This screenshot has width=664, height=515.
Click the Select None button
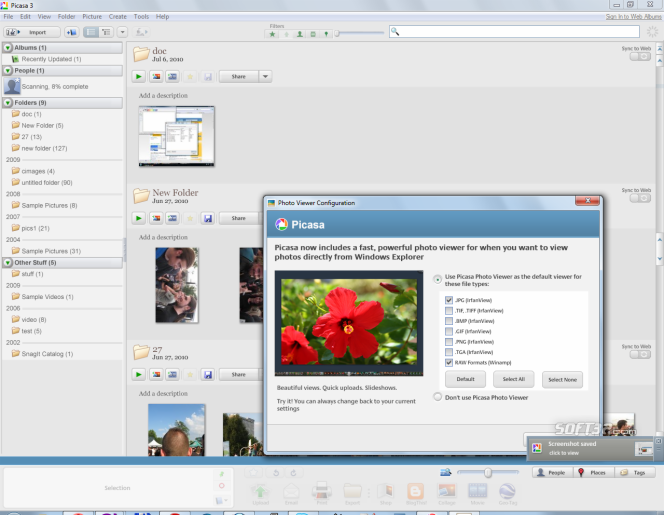click(562, 380)
